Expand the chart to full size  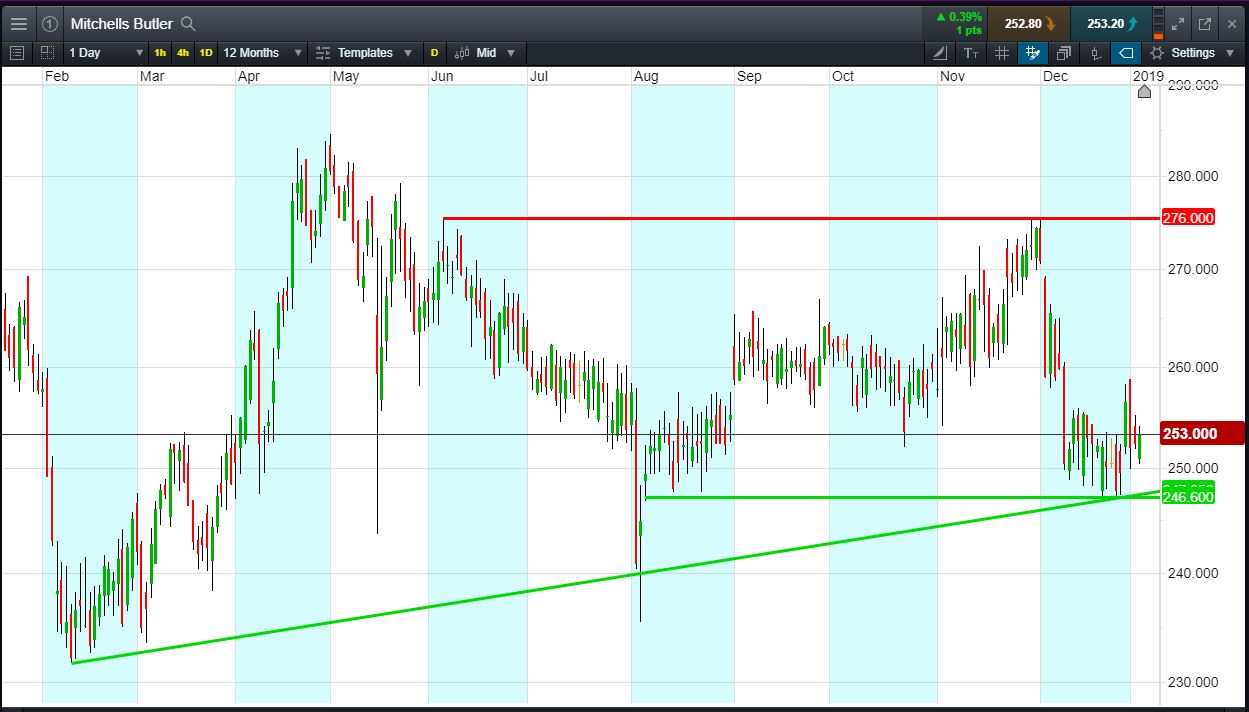point(1178,23)
